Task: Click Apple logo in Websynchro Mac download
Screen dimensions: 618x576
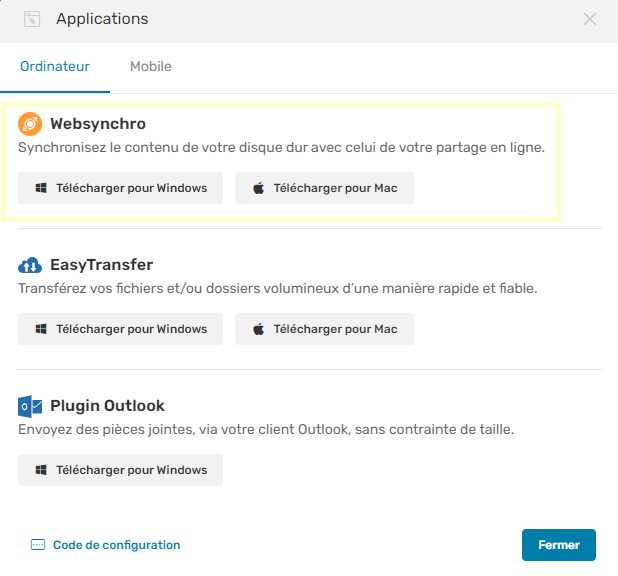Action: [259, 188]
